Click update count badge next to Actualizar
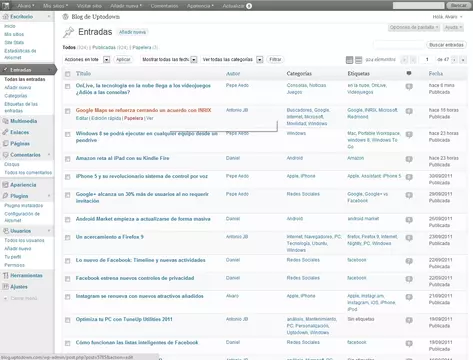473x360 pixels. 249,6
